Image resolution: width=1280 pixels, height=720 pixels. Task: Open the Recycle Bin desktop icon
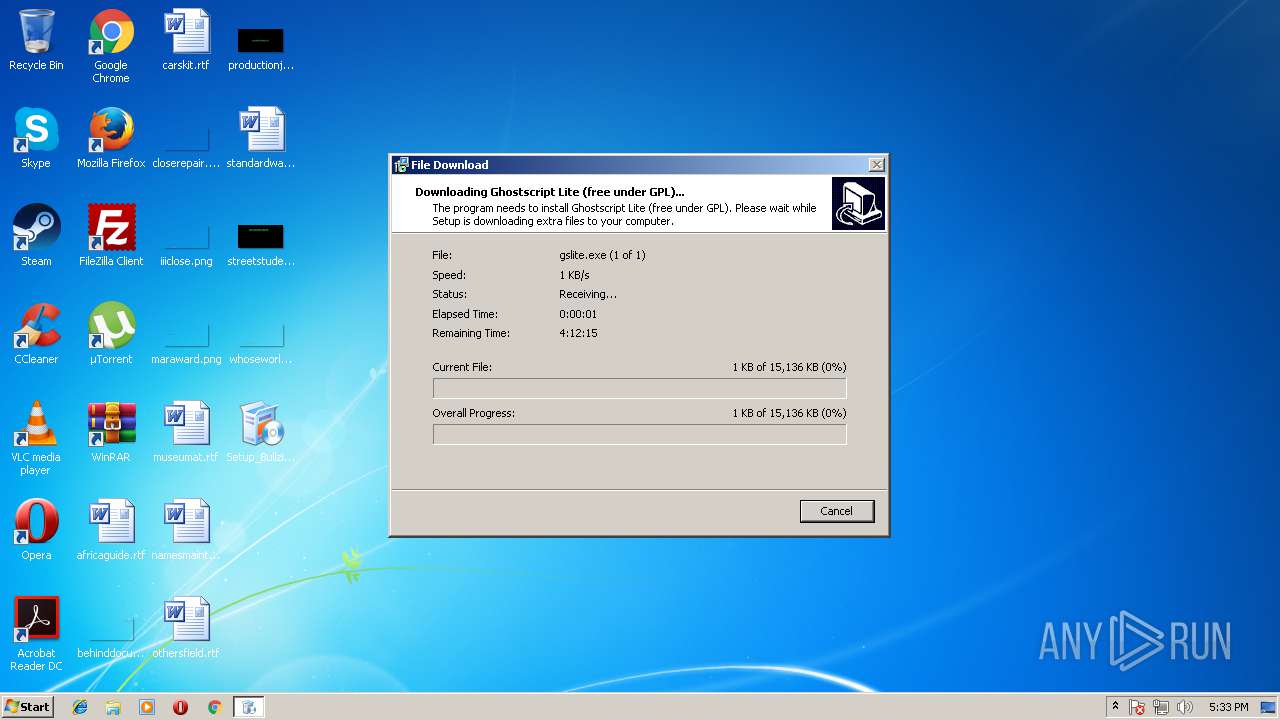pos(36,40)
